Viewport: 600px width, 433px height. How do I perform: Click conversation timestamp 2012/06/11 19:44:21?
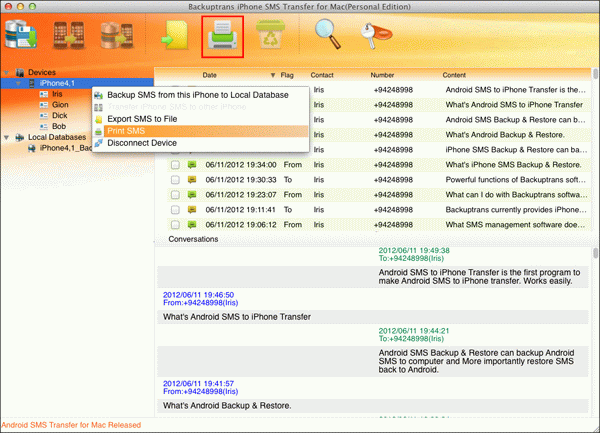(414, 331)
